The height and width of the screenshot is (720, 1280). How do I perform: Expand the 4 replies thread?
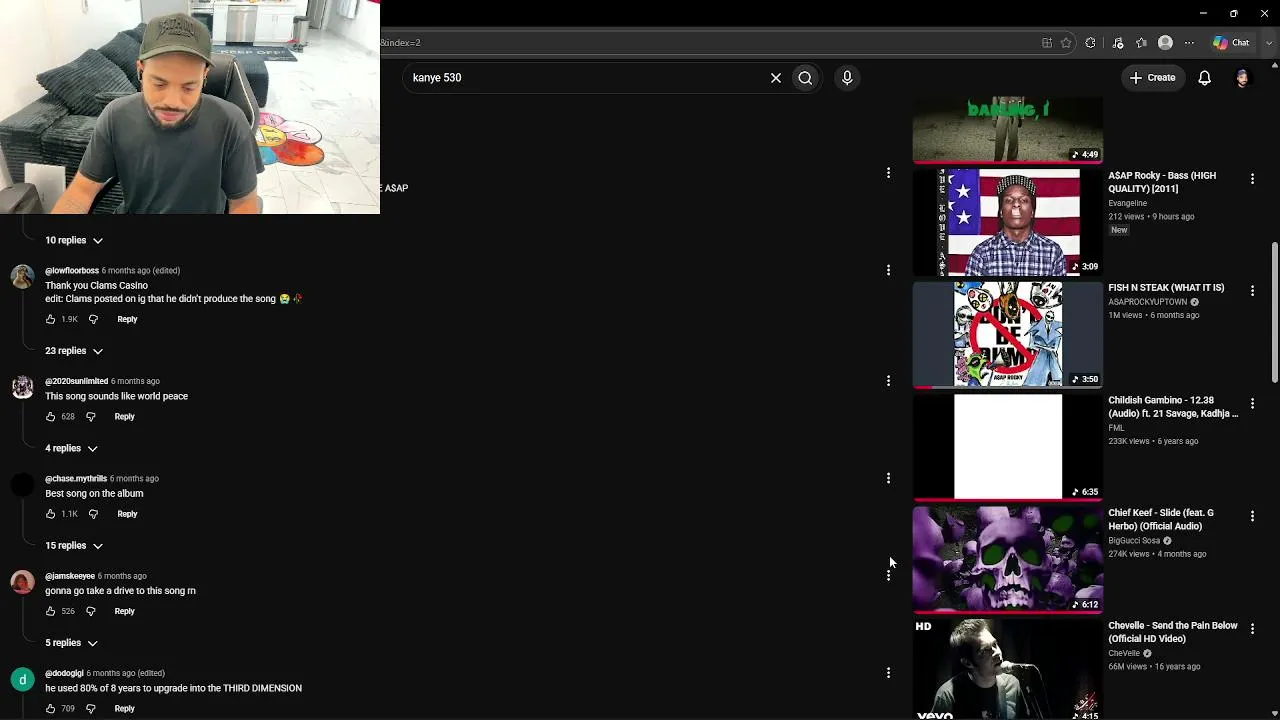coord(71,448)
